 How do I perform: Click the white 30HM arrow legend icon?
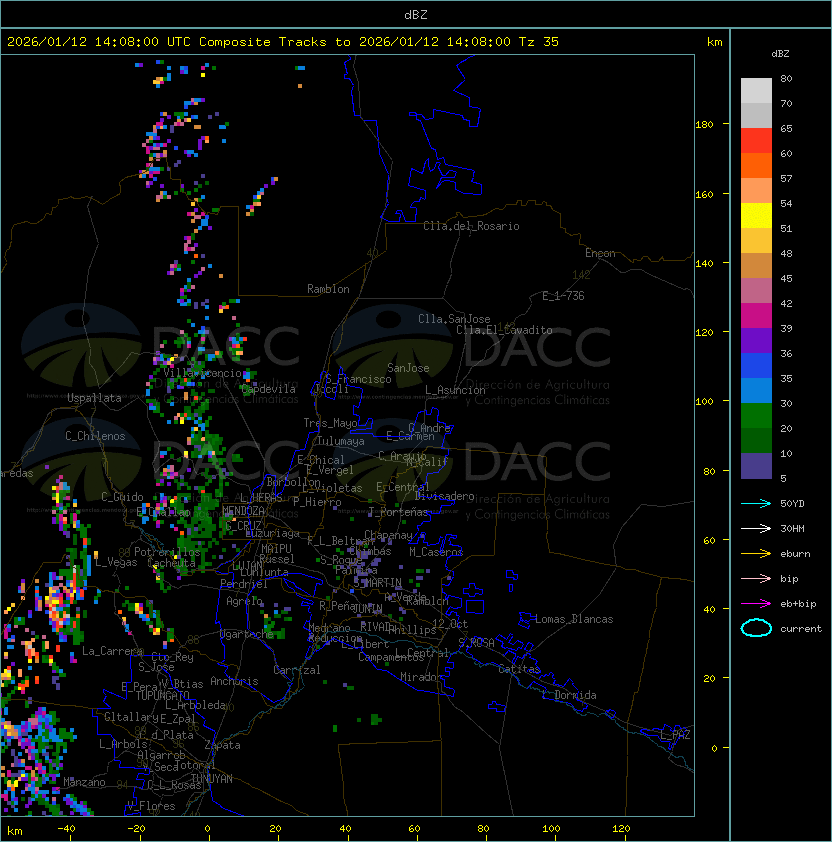click(756, 528)
